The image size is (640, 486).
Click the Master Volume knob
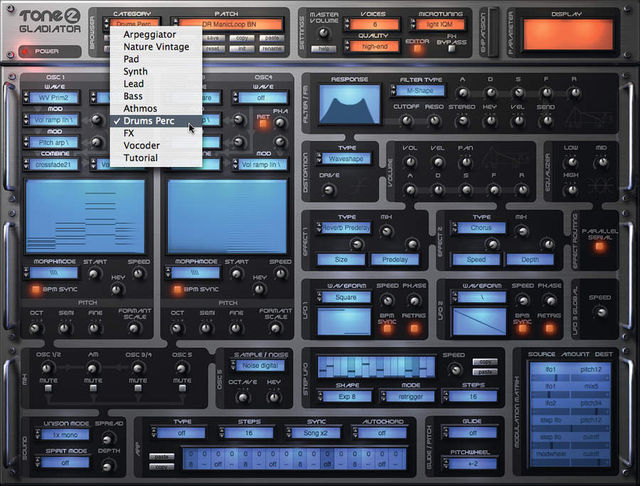[324, 33]
